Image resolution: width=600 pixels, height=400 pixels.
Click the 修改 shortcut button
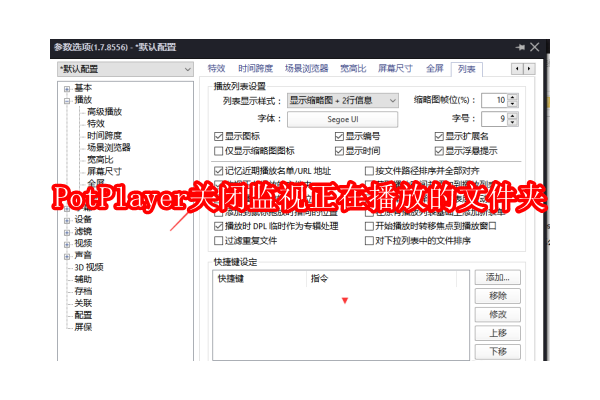click(x=498, y=315)
